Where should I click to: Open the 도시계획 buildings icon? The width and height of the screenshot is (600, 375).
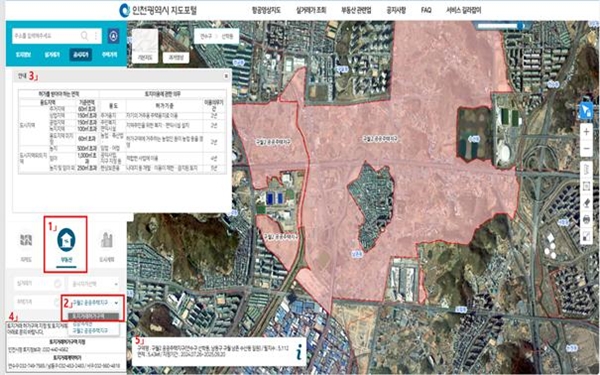[107, 240]
